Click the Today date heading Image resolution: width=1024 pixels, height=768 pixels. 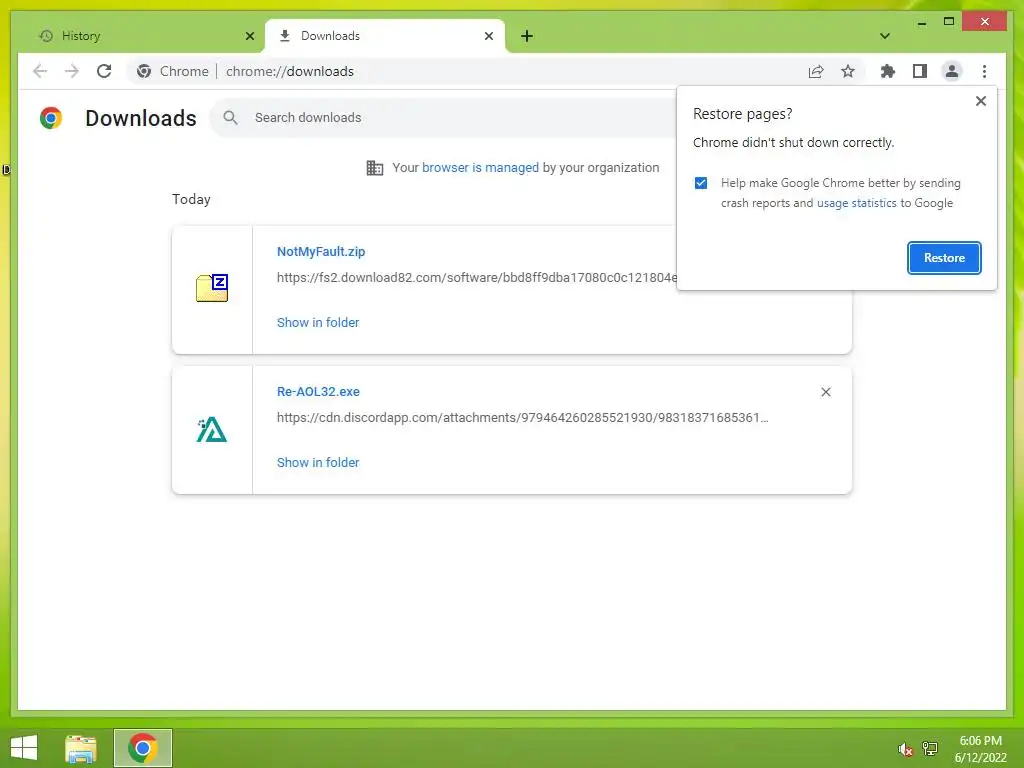191,199
